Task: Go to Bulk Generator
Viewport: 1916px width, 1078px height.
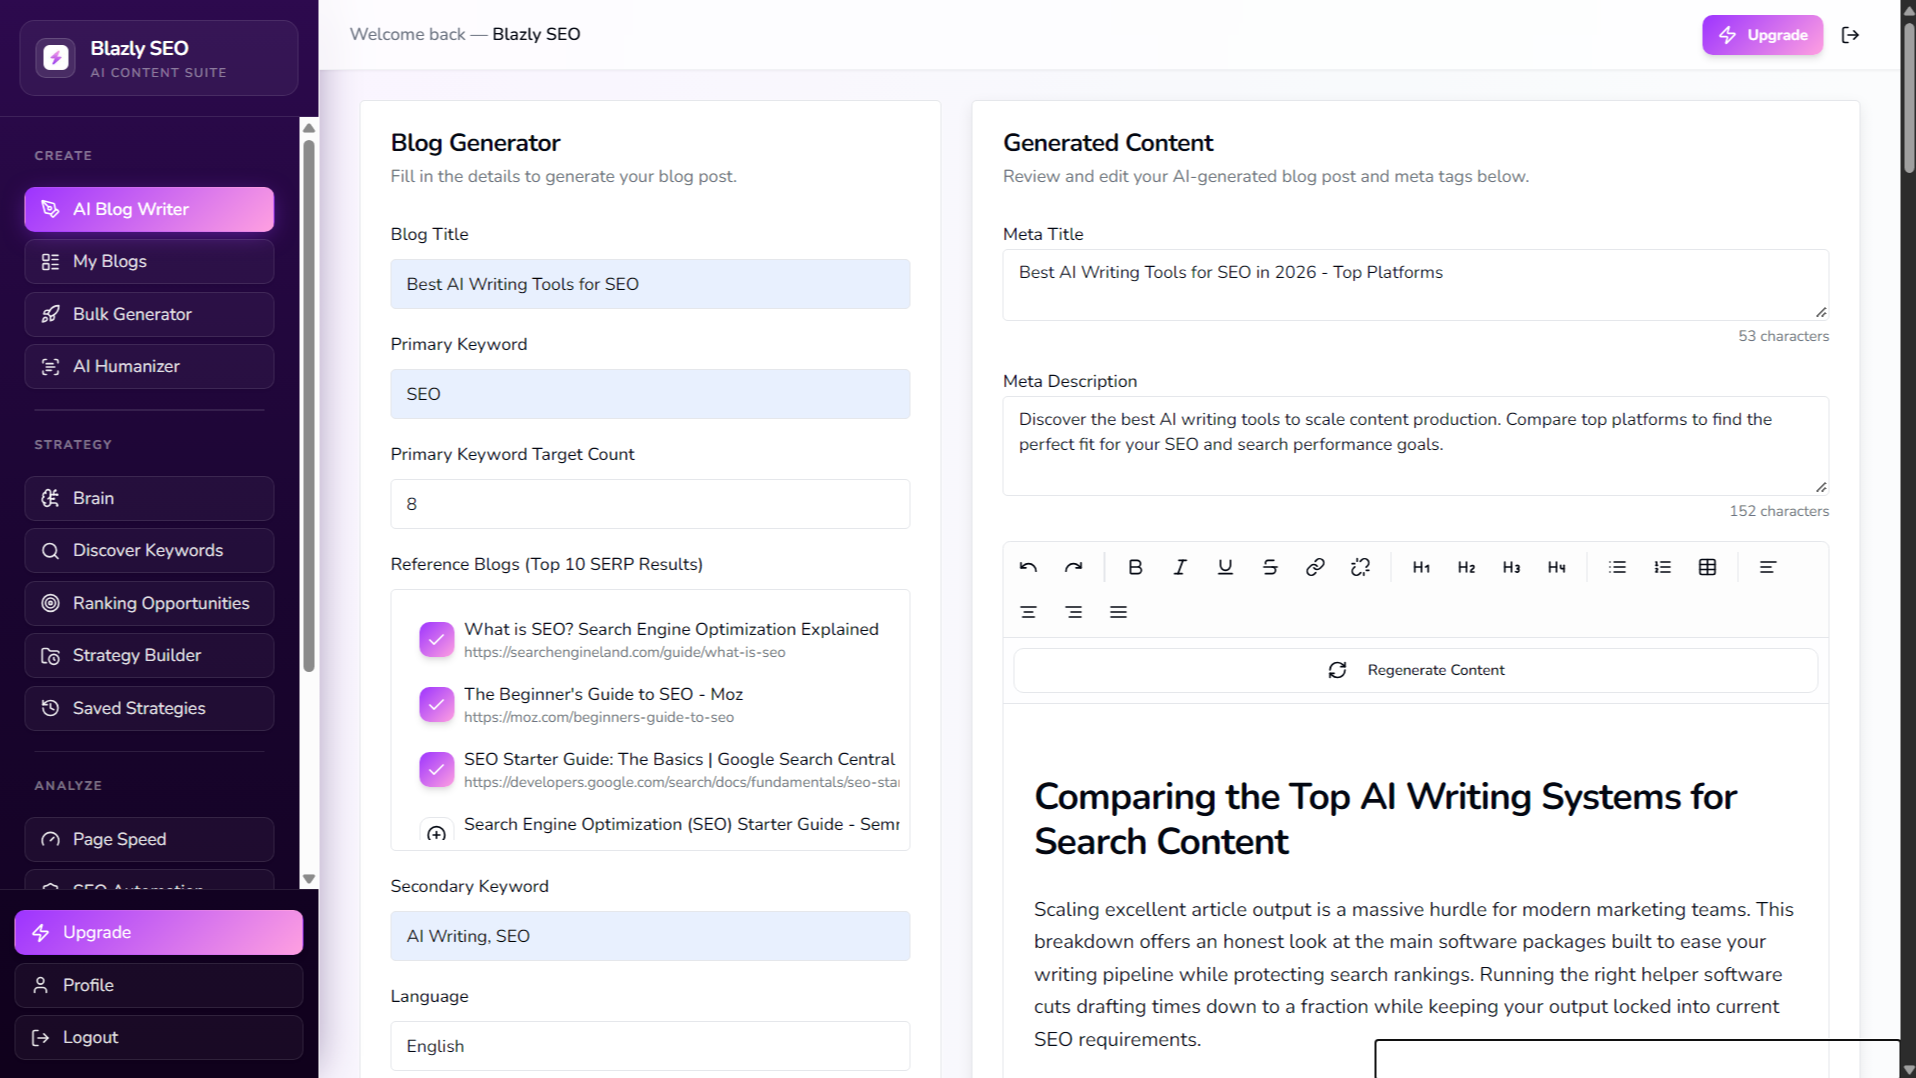Action: 149,314
